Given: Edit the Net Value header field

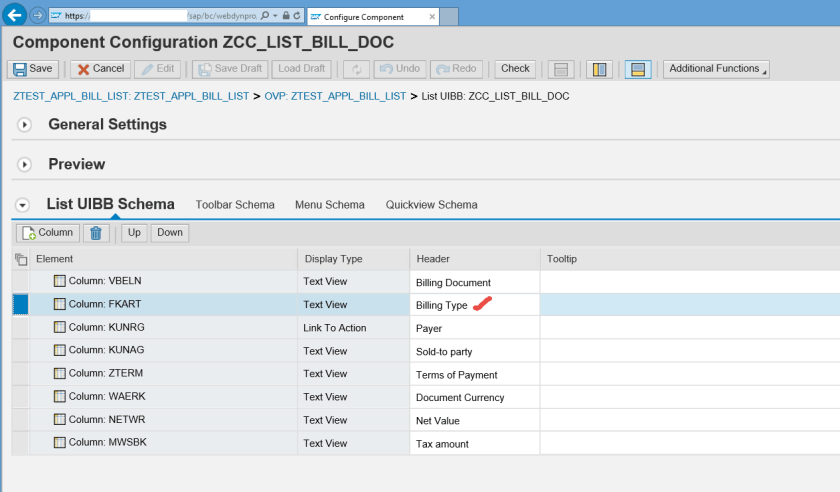Looking at the screenshot, I should click(475, 421).
